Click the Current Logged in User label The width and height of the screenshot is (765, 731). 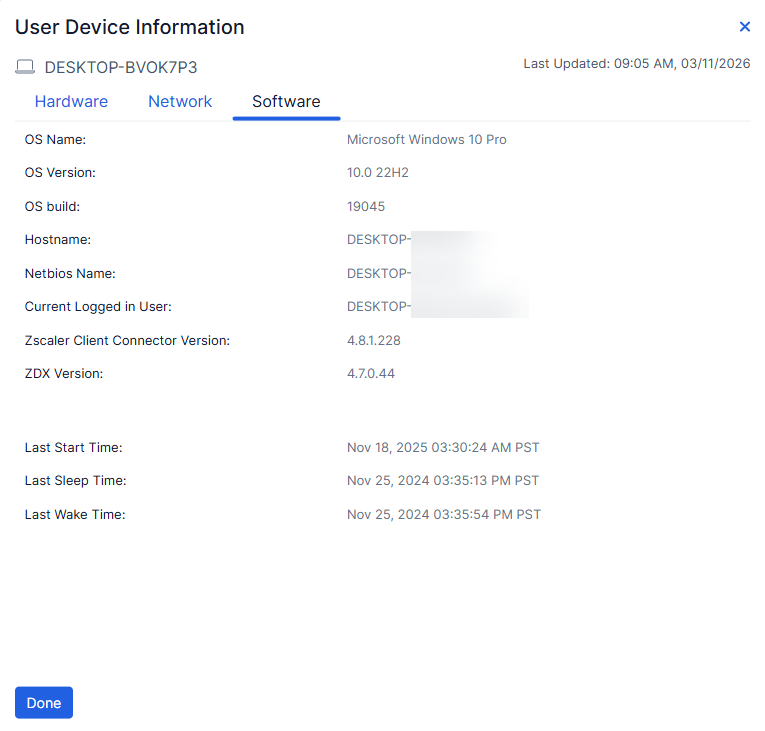point(98,306)
